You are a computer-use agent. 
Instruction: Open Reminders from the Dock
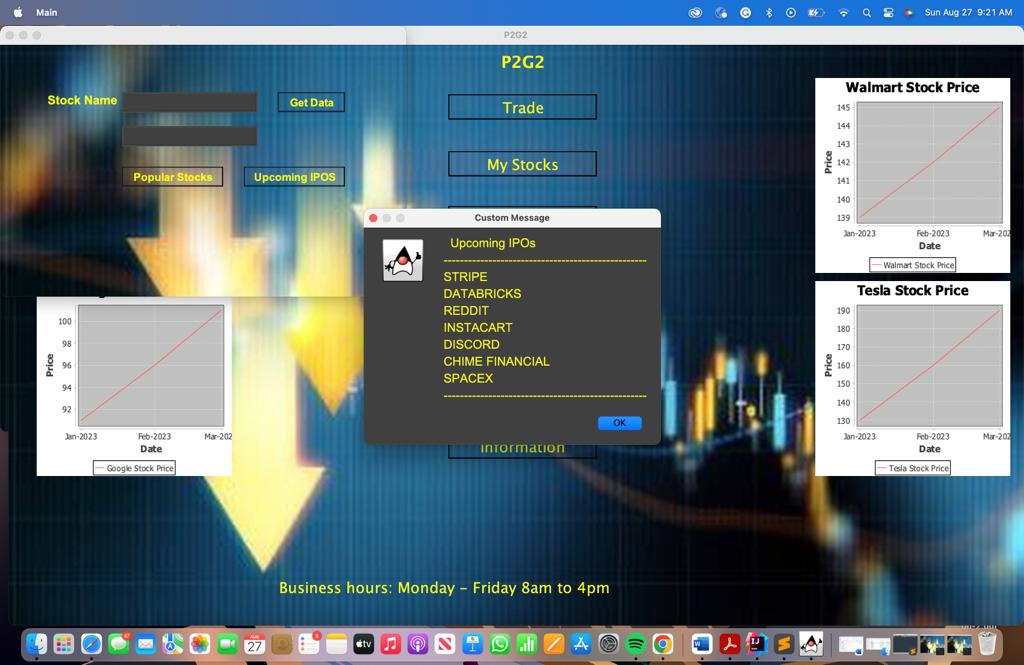coord(309,645)
